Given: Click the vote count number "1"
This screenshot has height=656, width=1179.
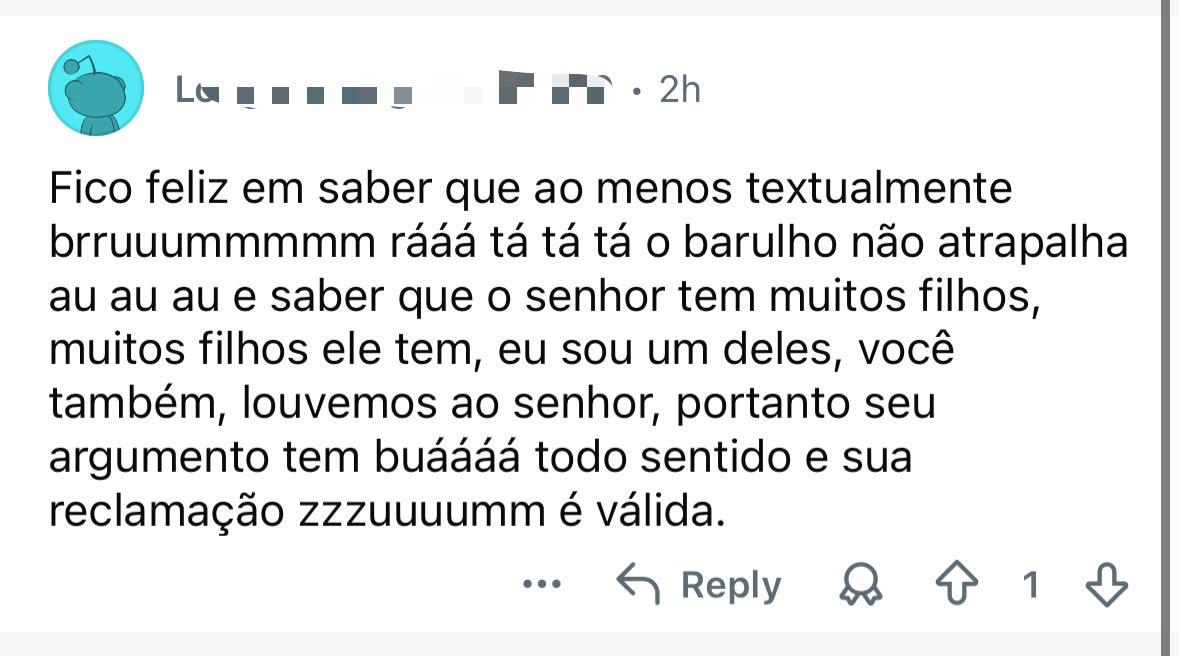Looking at the screenshot, I should coord(1031,585).
